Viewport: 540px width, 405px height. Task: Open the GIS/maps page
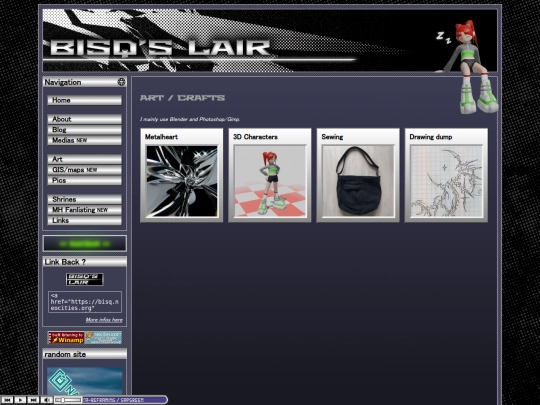point(84,170)
